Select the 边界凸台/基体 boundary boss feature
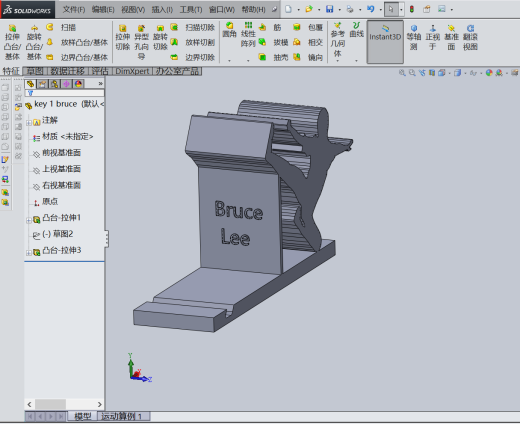520x424 pixels. [77, 57]
